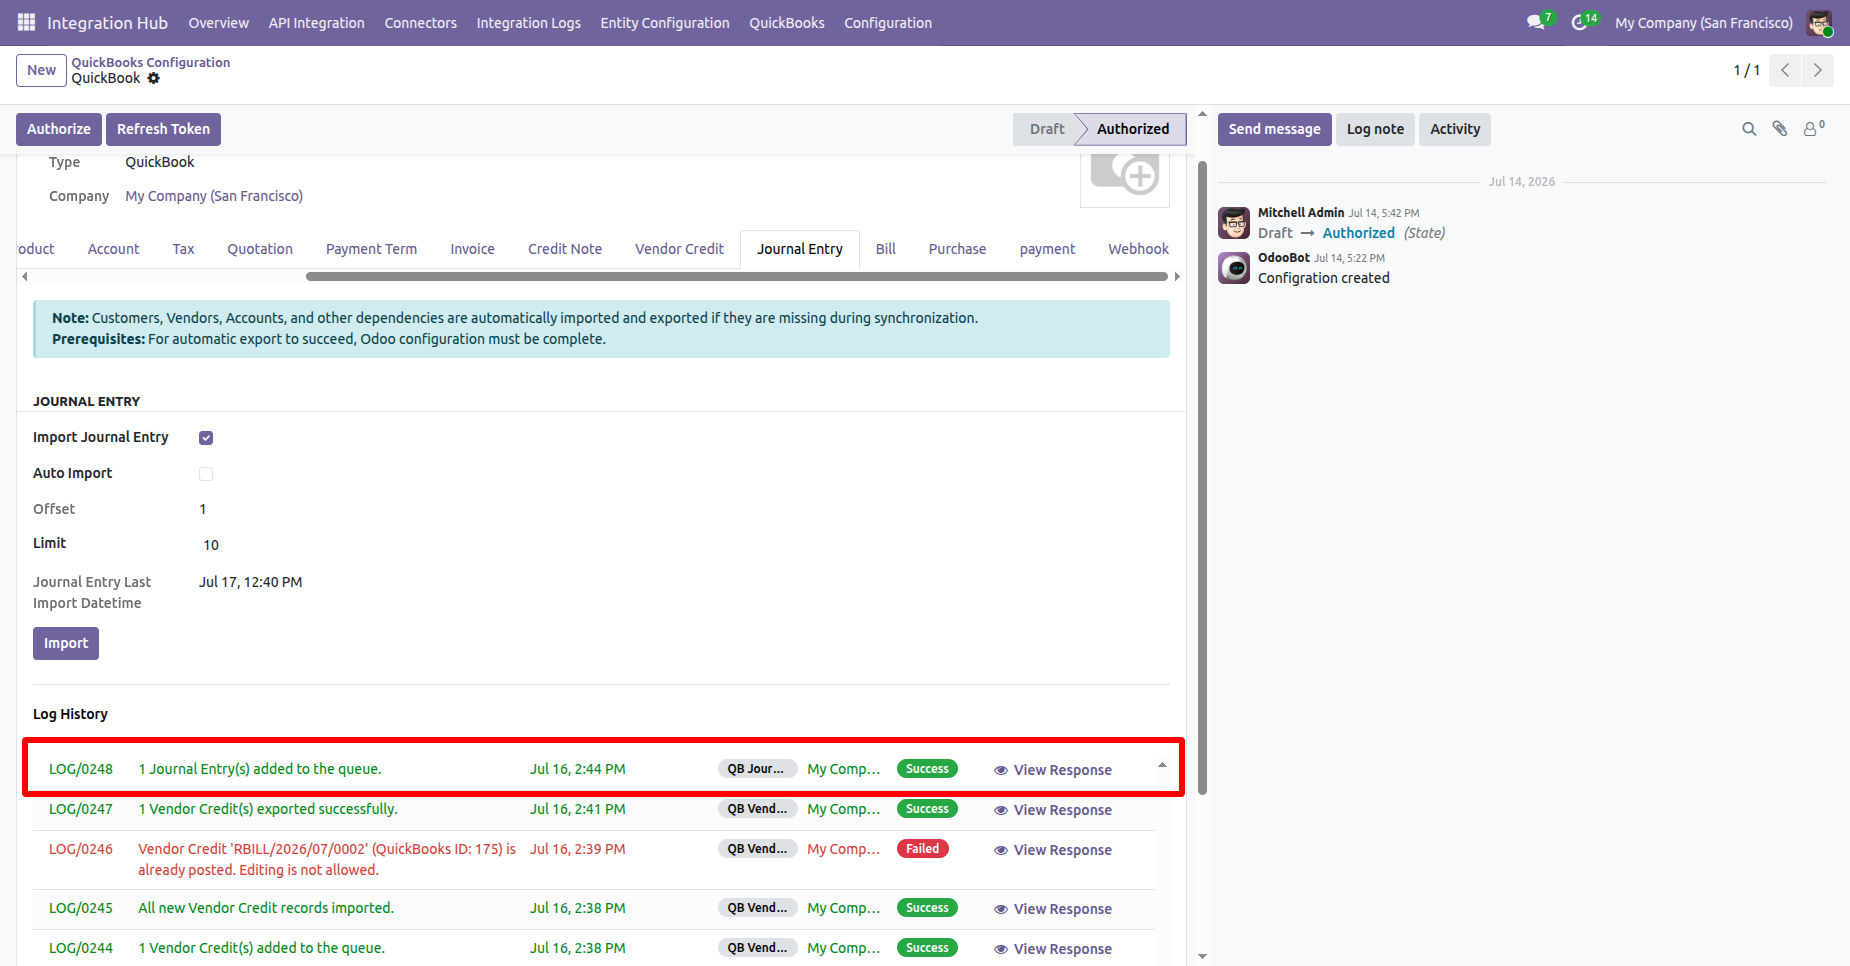The height and width of the screenshot is (966, 1850).
Task: Open the conversations chat icon with badge 7
Action: coord(1536,22)
